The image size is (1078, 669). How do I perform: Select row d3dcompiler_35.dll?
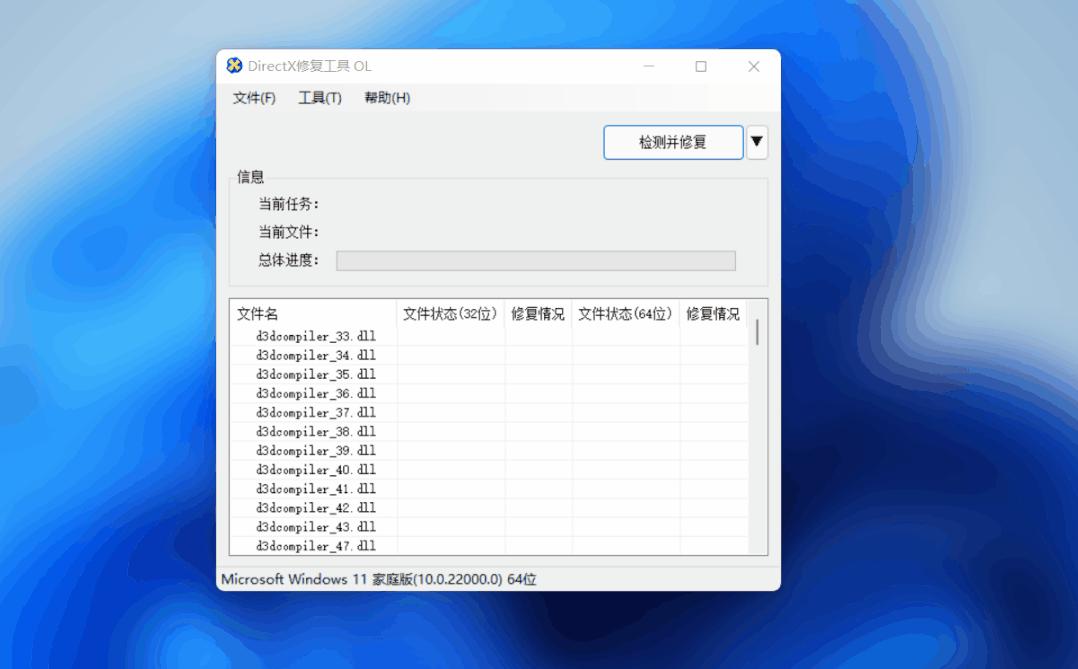pyautogui.click(x=488, y=375)
